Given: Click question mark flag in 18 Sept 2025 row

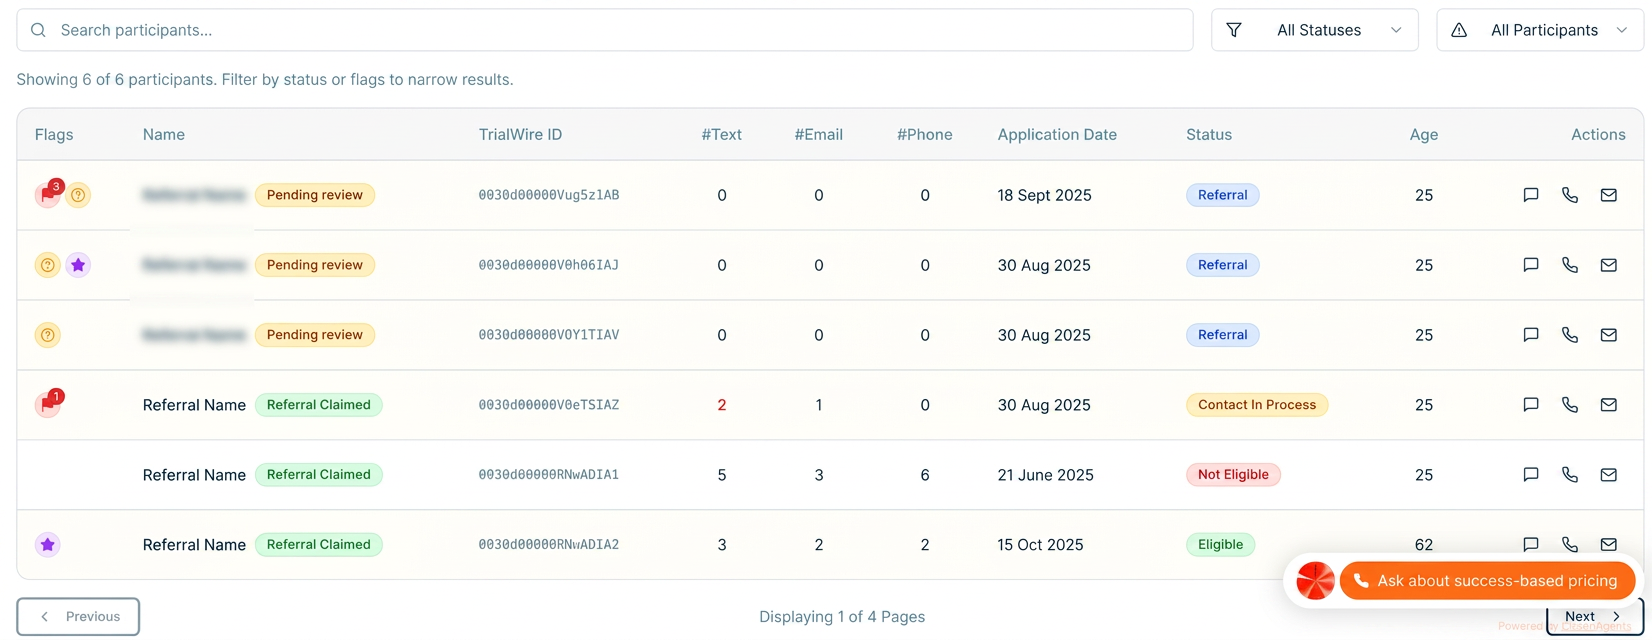Looking at the screenshot, I should [78, 195].
